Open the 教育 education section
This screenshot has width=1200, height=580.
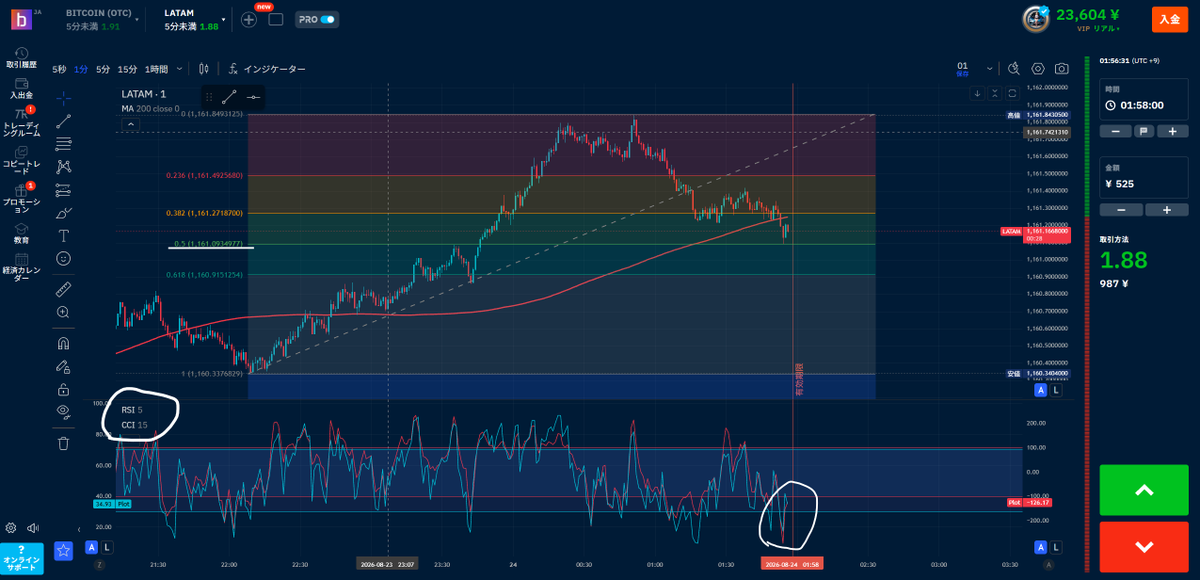21,233
